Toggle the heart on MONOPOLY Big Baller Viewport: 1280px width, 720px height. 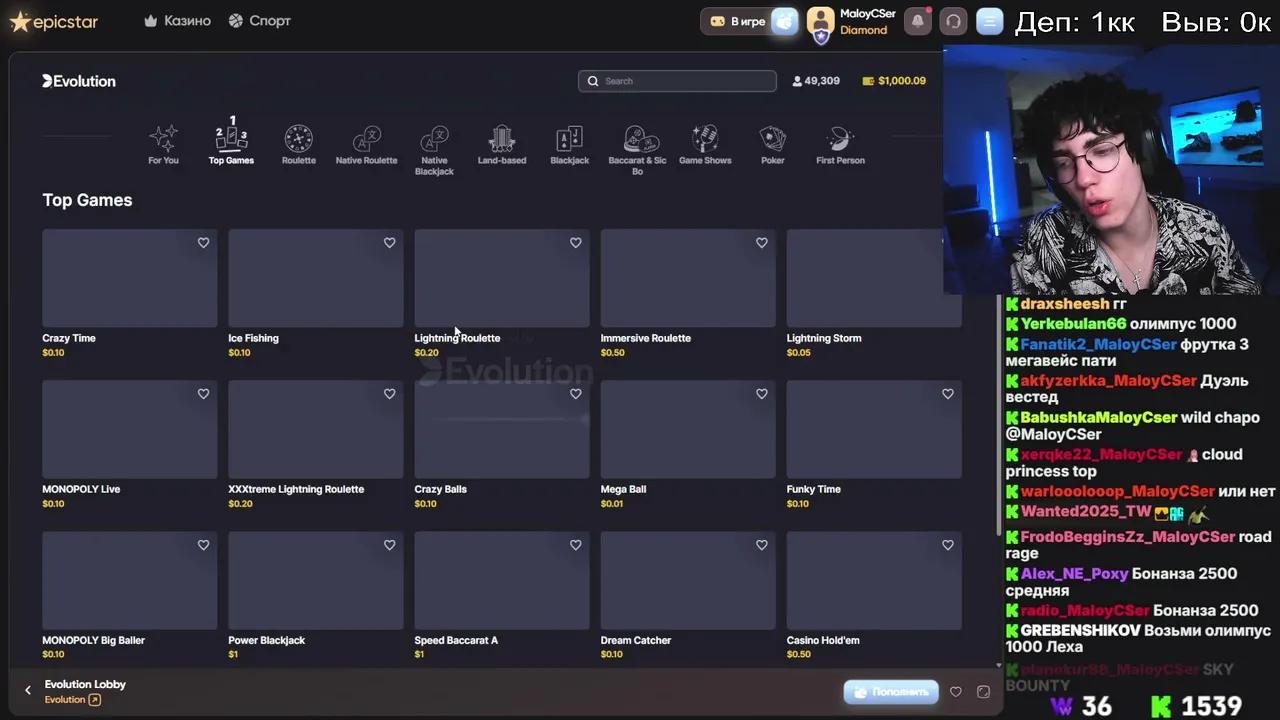pyautogui.click(x=203, y=545)
